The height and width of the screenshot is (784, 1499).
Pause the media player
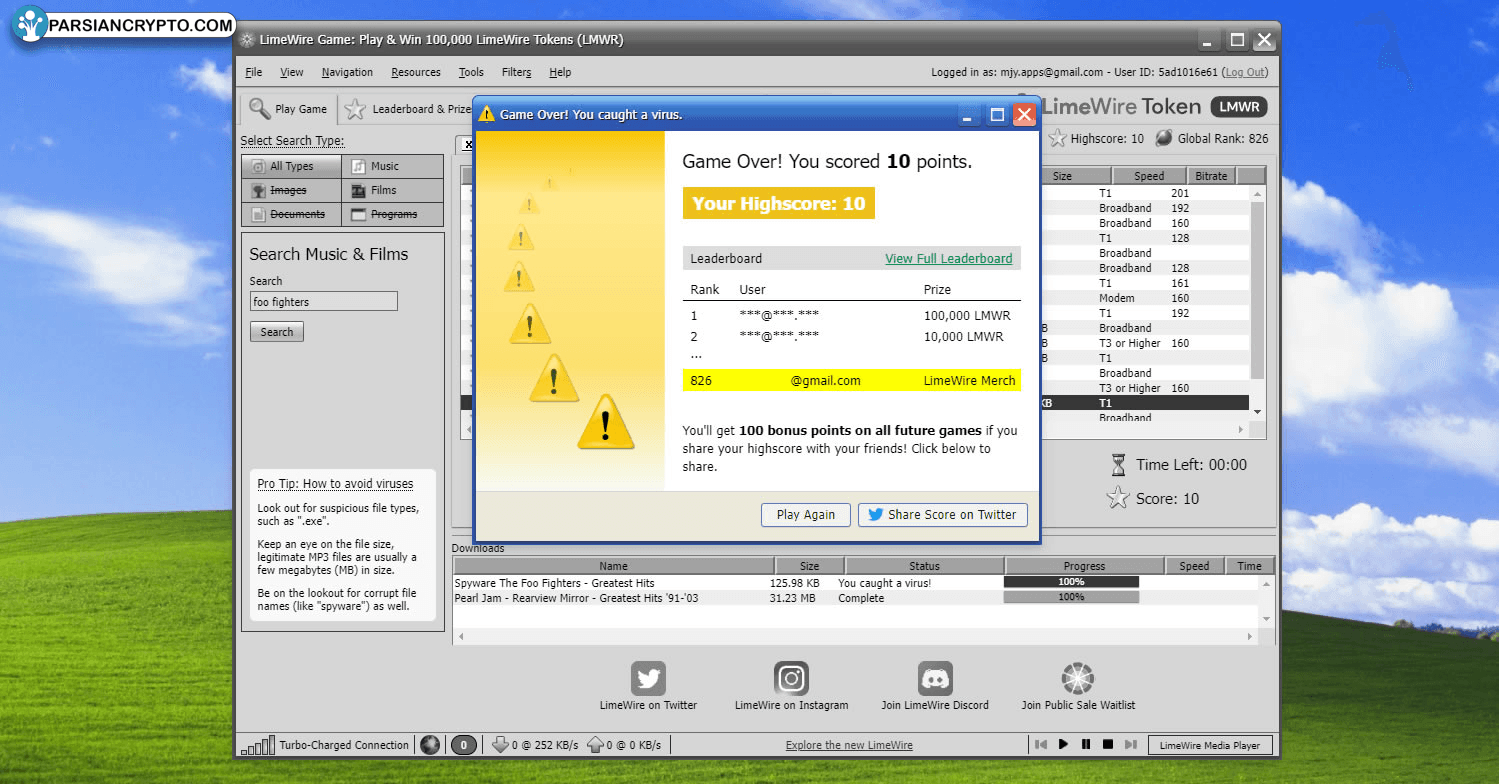click(x=1086, y=745)
